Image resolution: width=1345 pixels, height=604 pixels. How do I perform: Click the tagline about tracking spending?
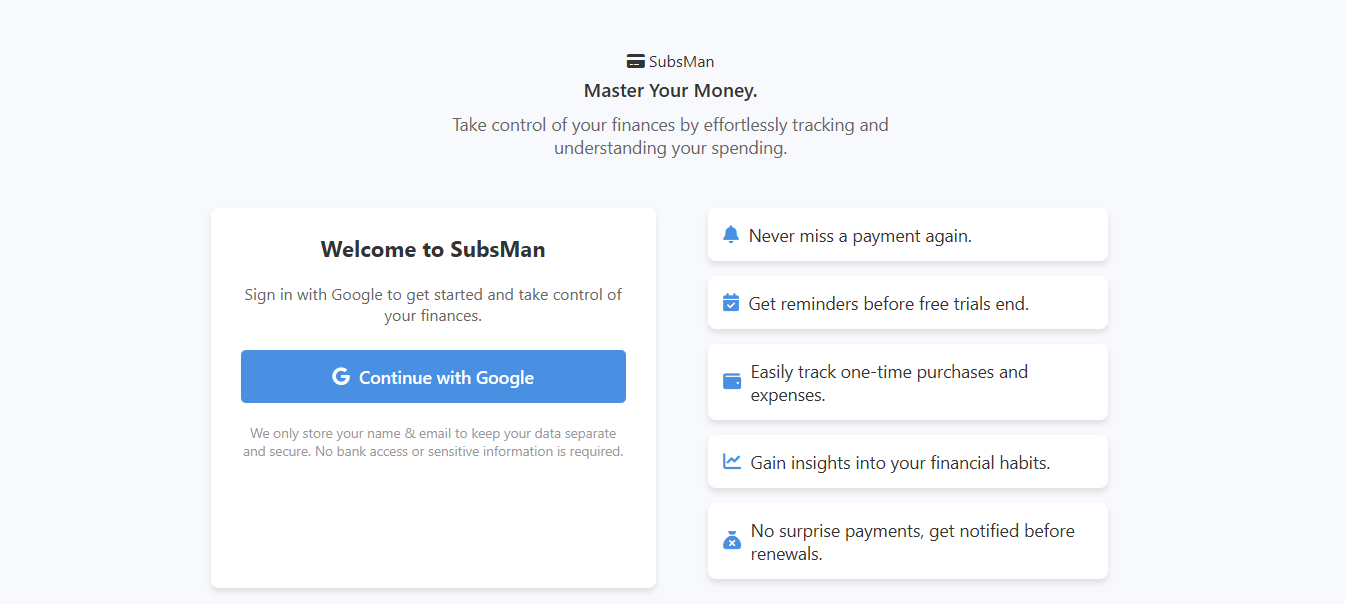pyautogui.click(x=670, y=137)
